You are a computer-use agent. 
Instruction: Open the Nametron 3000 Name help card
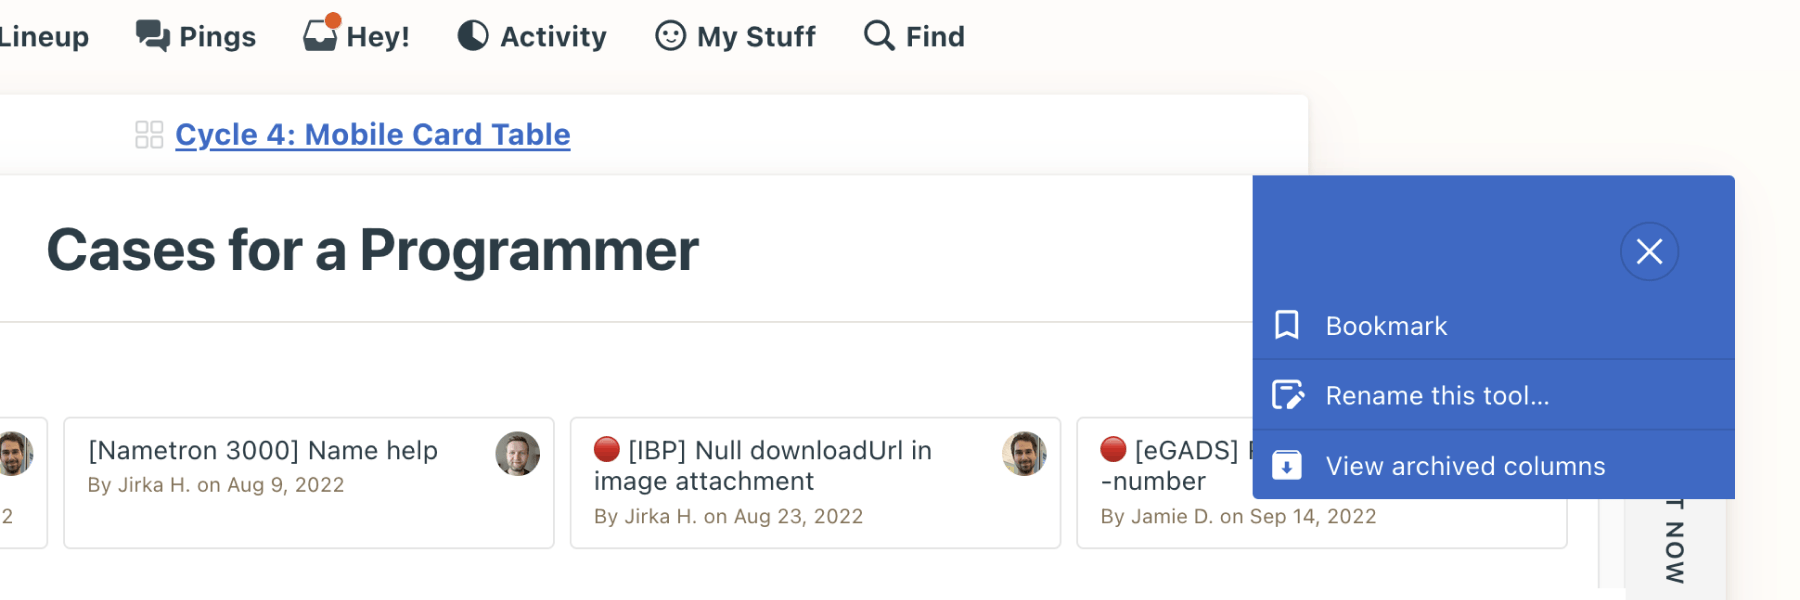[263, 451]
